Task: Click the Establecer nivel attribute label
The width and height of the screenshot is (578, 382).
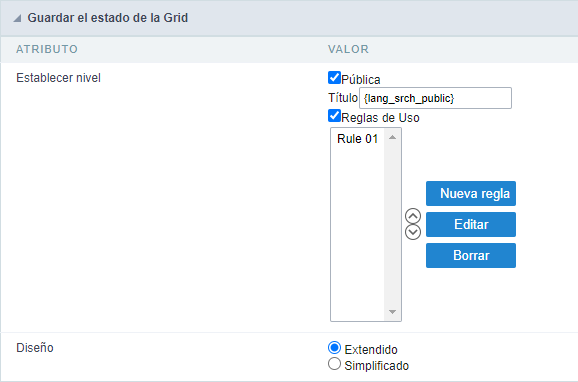Action: [x=58, y=78]
